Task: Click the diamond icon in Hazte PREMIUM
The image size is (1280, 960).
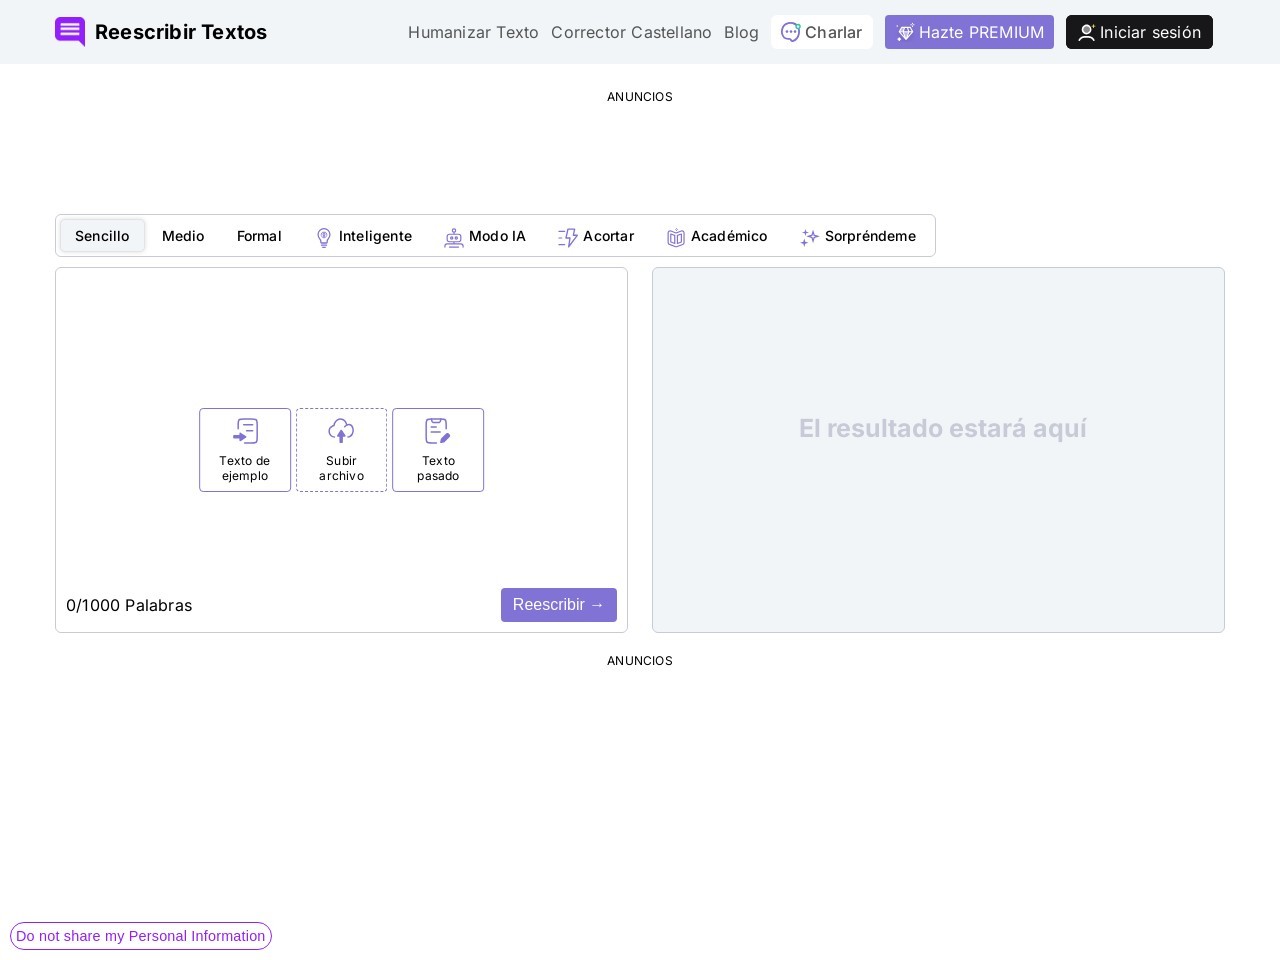Action: (905, 33)
